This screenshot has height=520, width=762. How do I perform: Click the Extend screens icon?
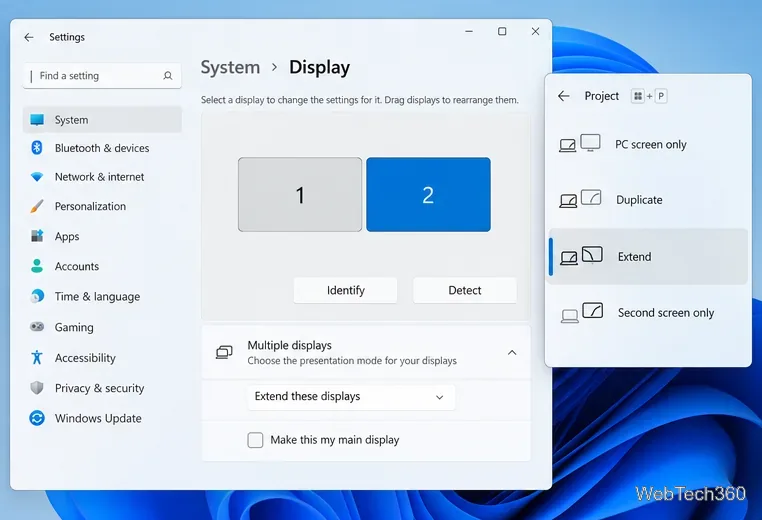pyautogui.click(x=581, y=256)
